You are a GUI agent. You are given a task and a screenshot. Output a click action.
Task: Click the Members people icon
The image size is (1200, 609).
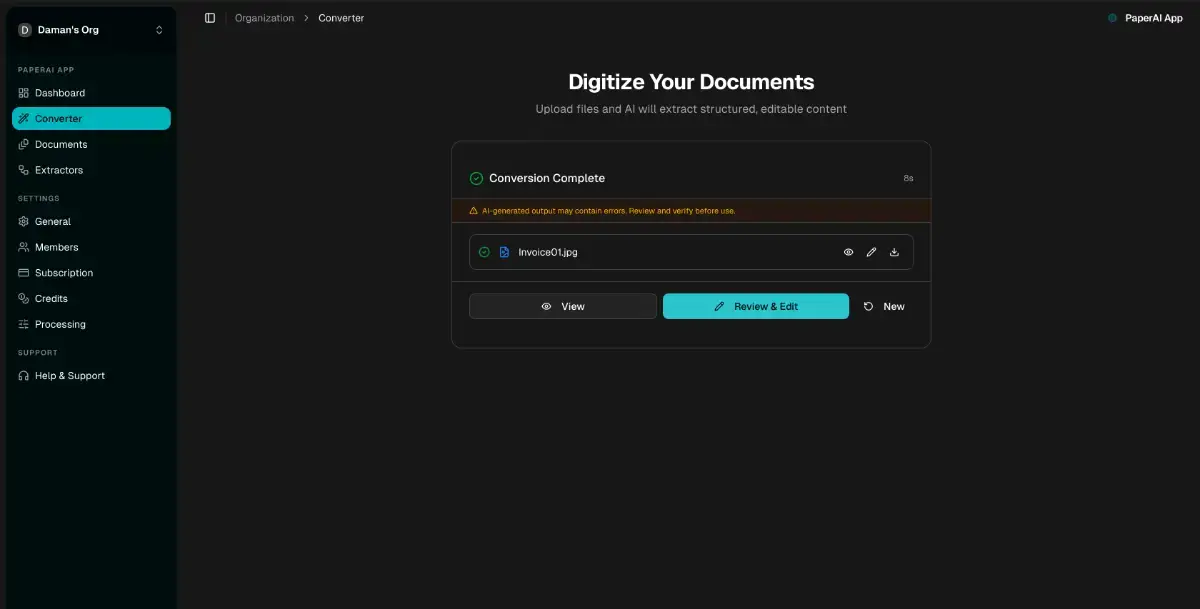[24, 247]
